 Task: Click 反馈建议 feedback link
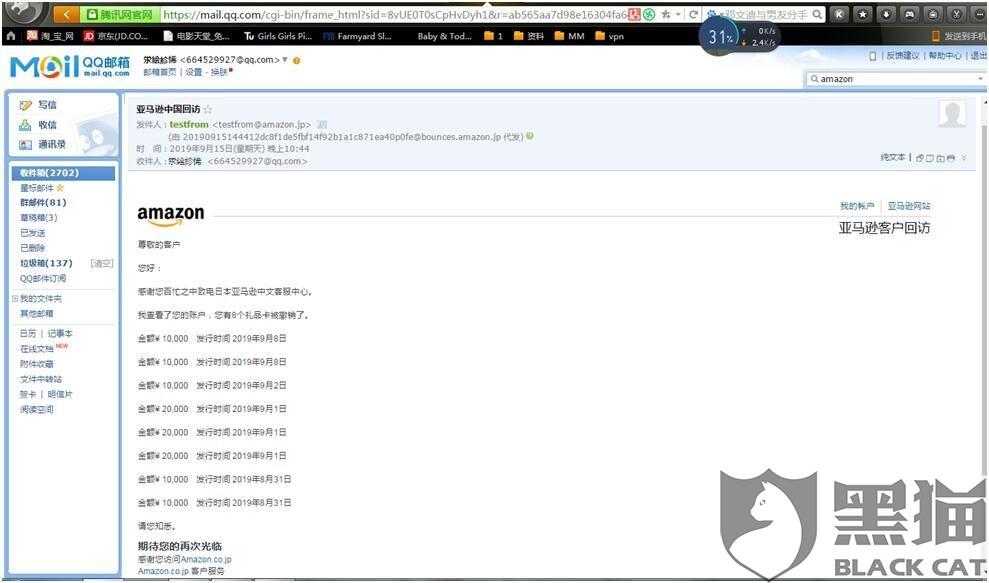pyautogui.click(x=903, y=56)
